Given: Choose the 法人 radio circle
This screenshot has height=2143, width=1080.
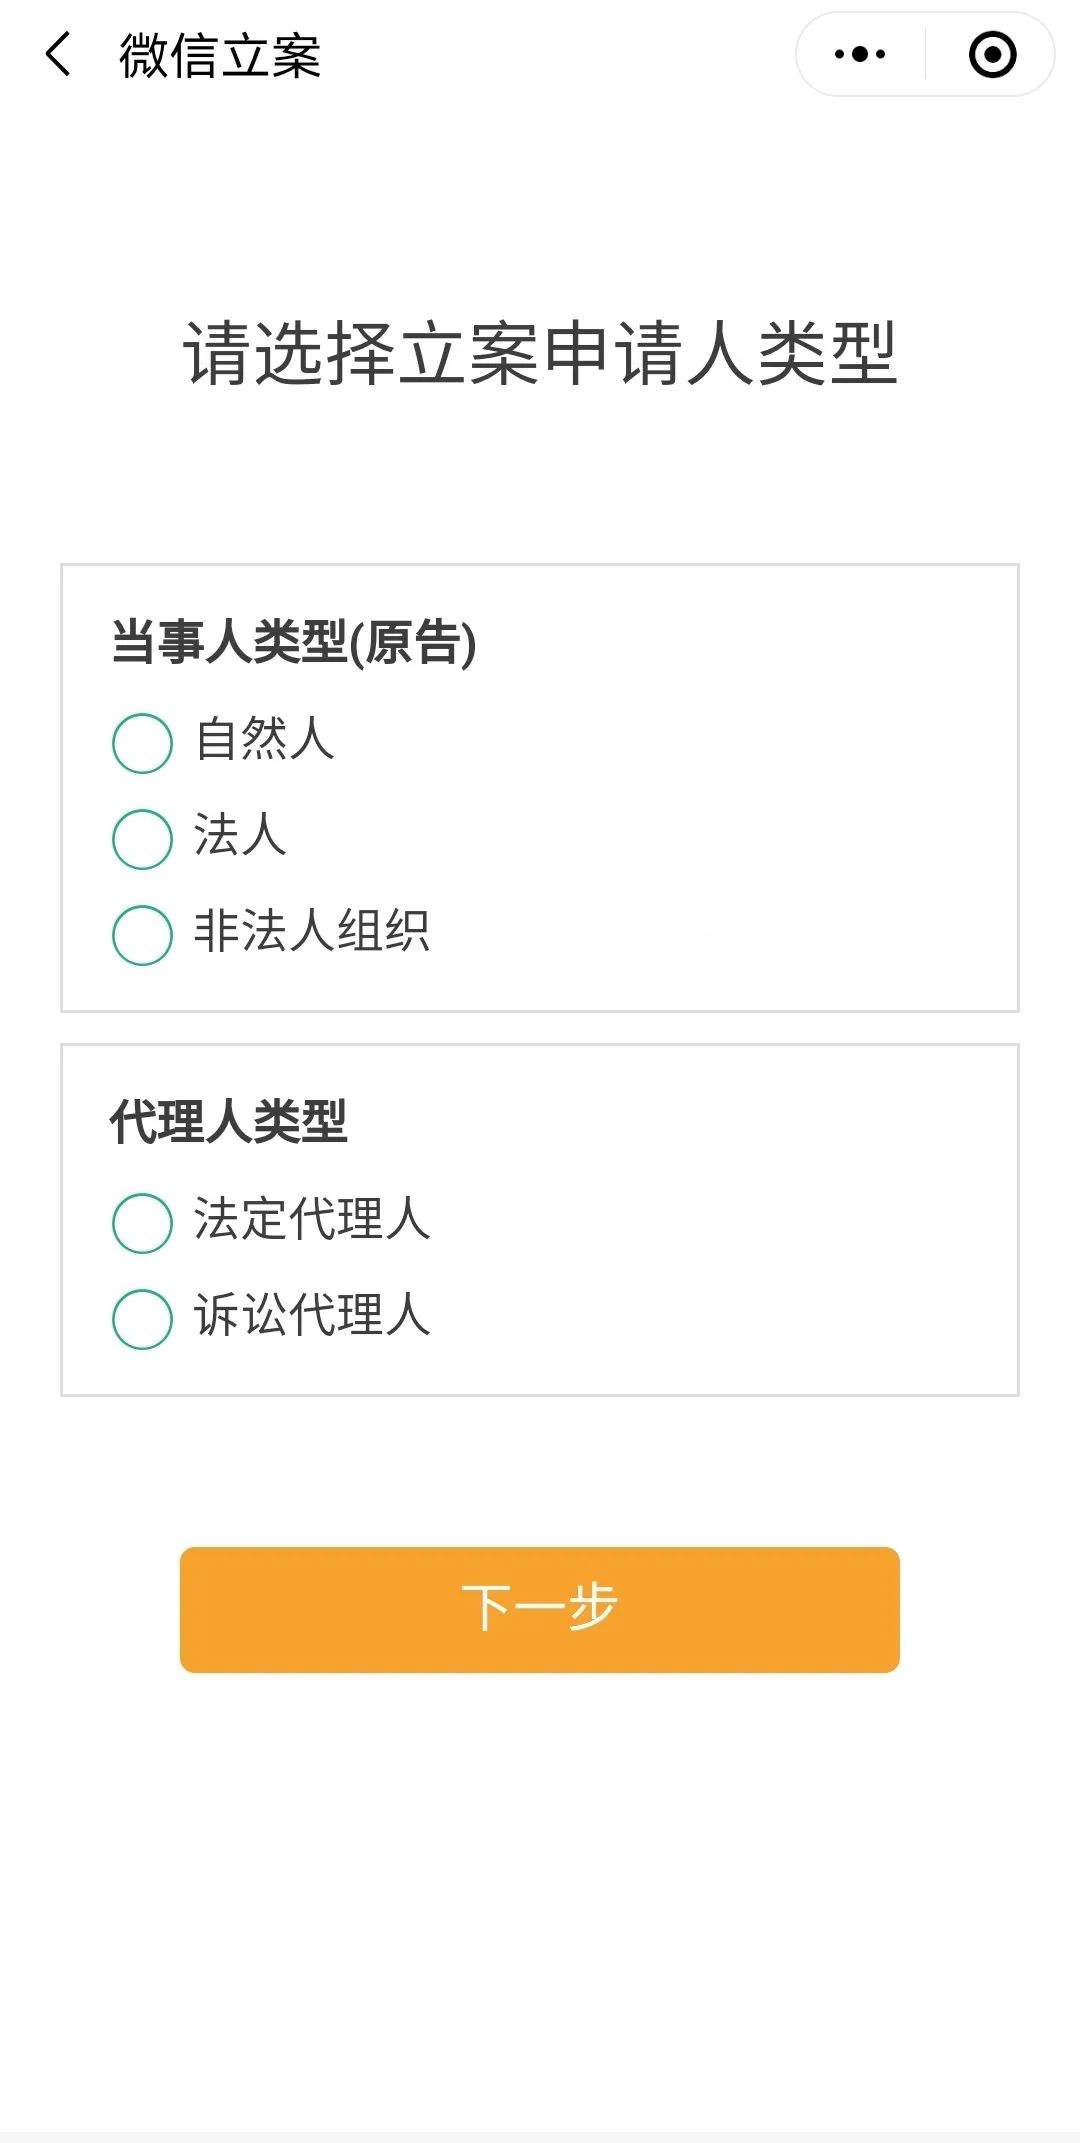Looking at the screenshot, I should pos(143,839).
